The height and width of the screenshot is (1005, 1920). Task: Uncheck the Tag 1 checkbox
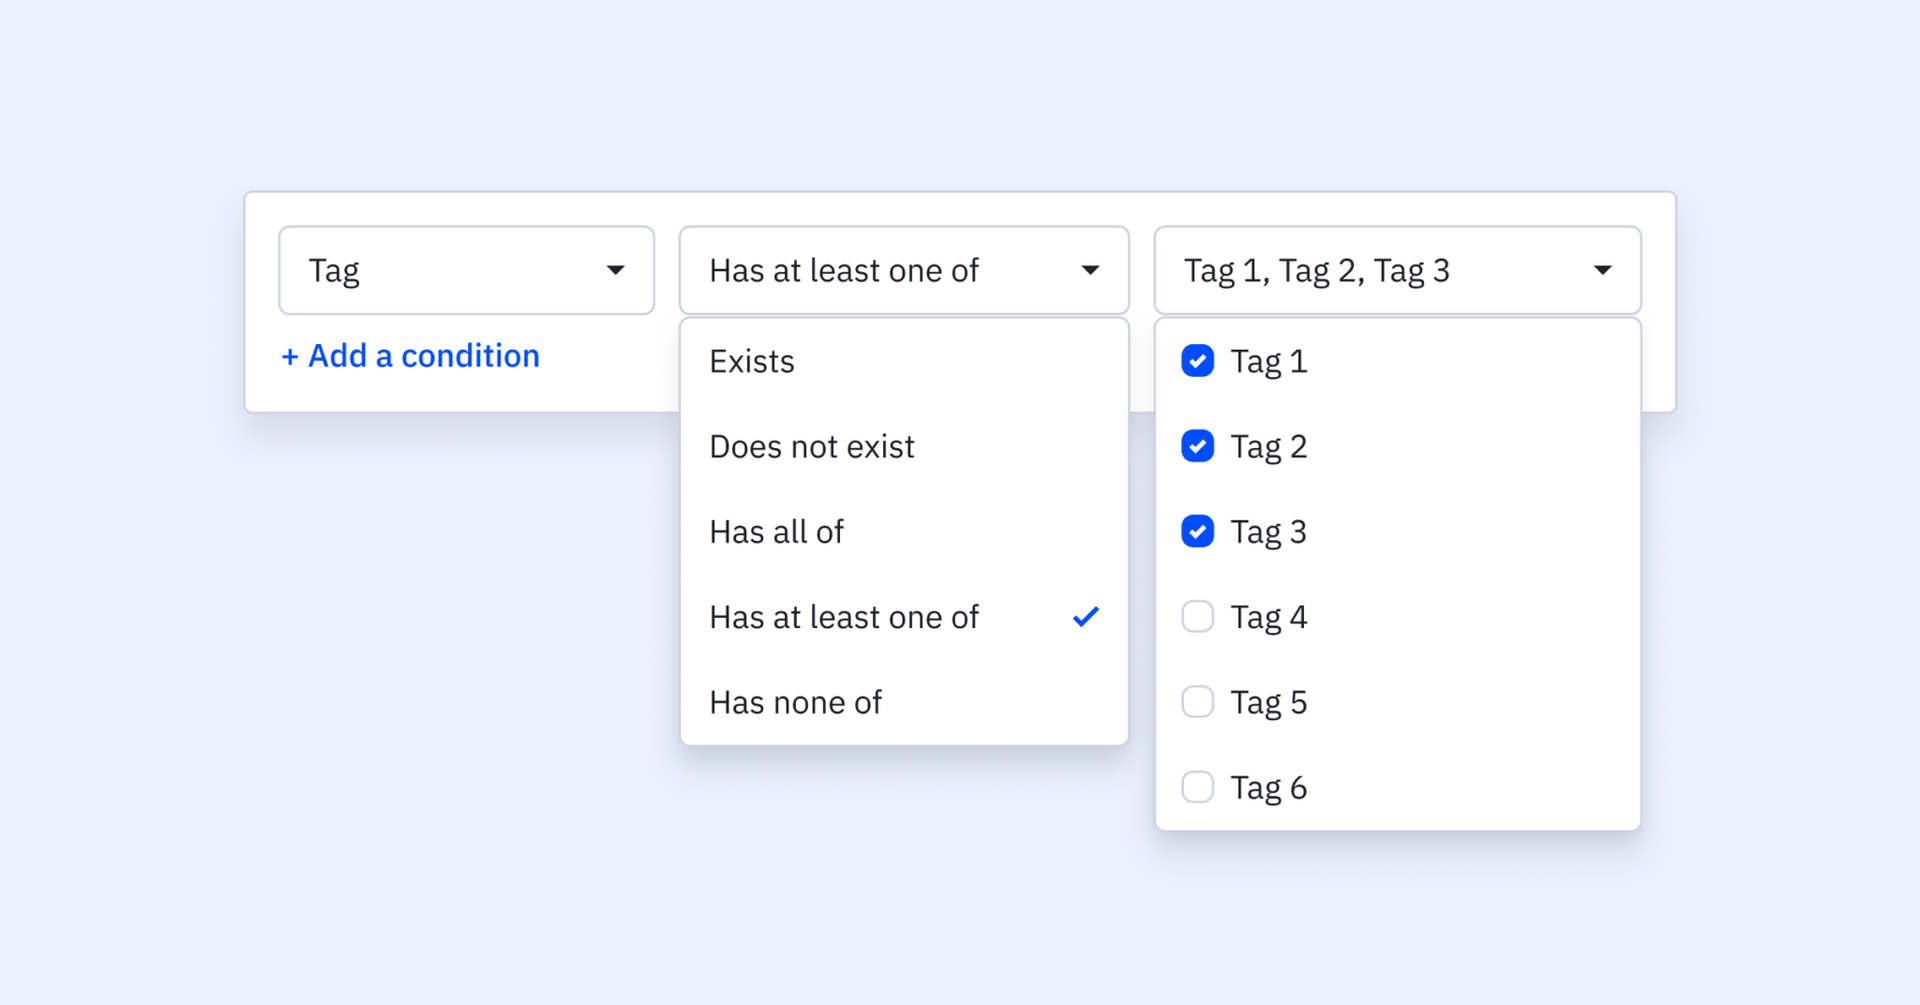point(1197,361)
